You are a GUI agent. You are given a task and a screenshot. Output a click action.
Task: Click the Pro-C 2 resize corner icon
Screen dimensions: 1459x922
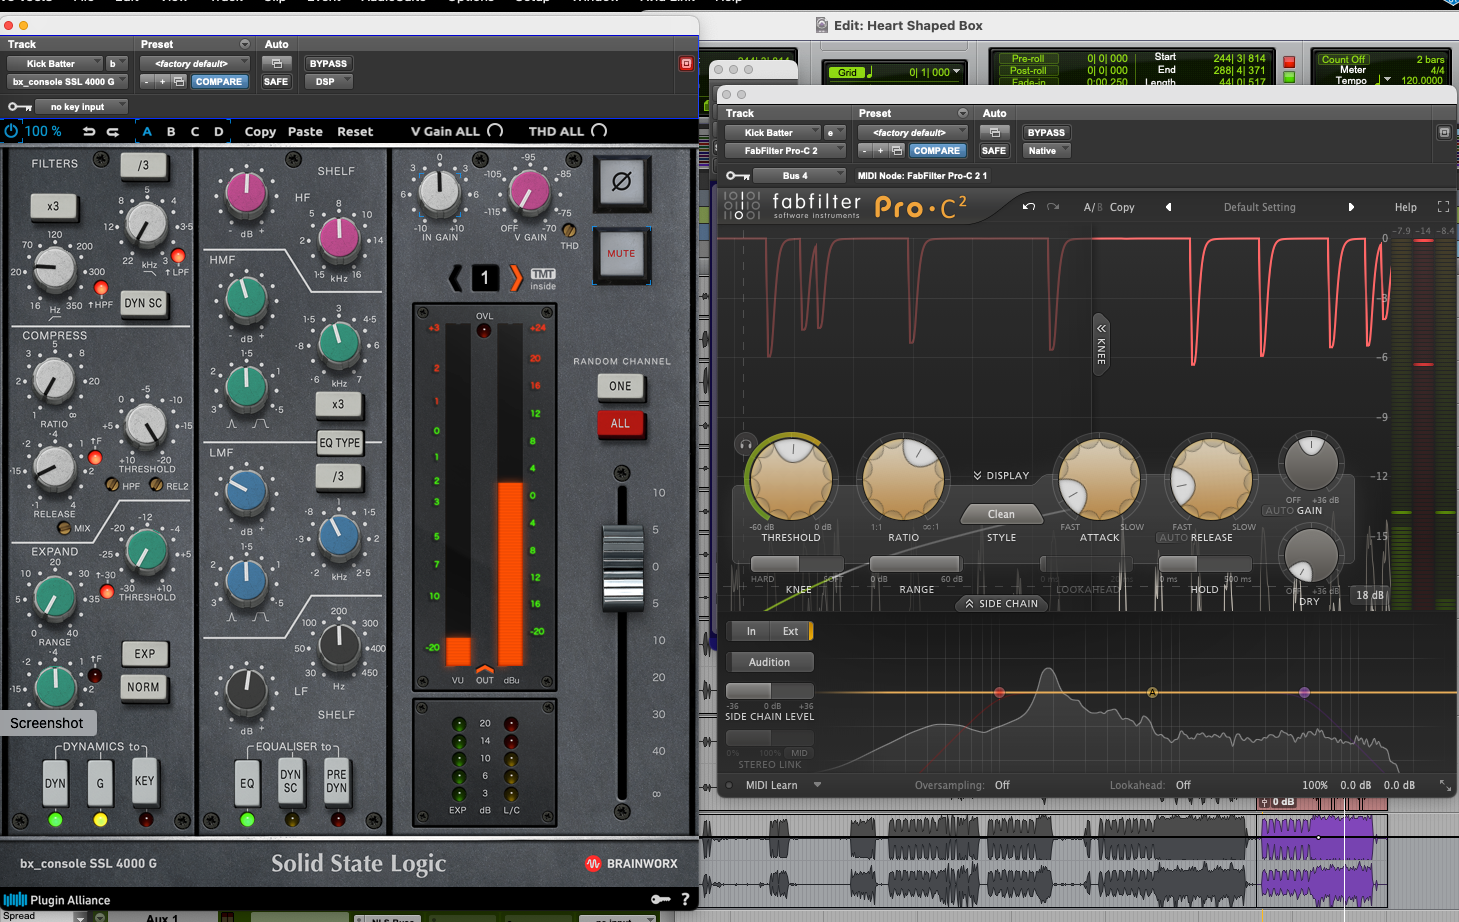coord(1444,785)
